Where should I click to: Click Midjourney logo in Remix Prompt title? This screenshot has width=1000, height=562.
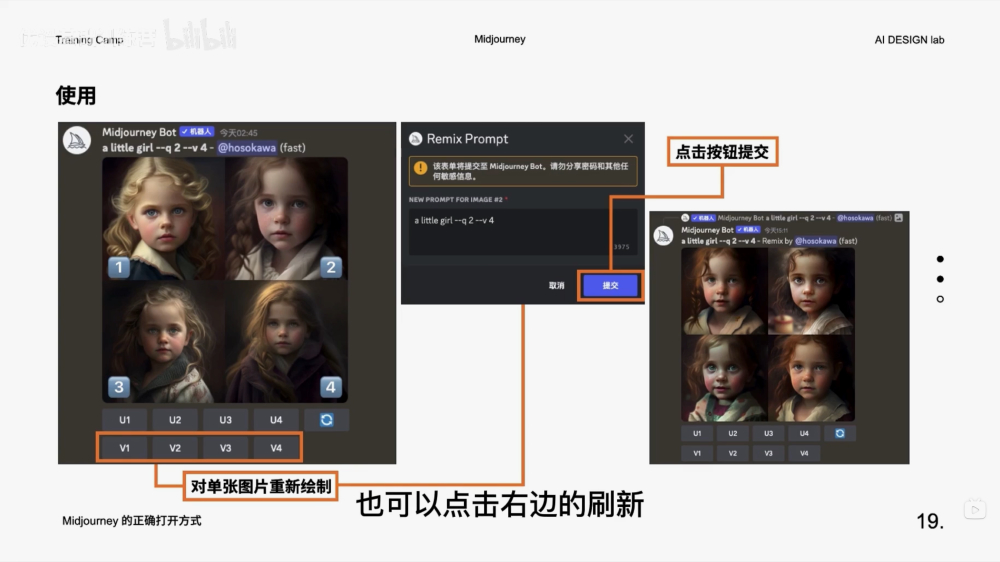coord(416,138)
